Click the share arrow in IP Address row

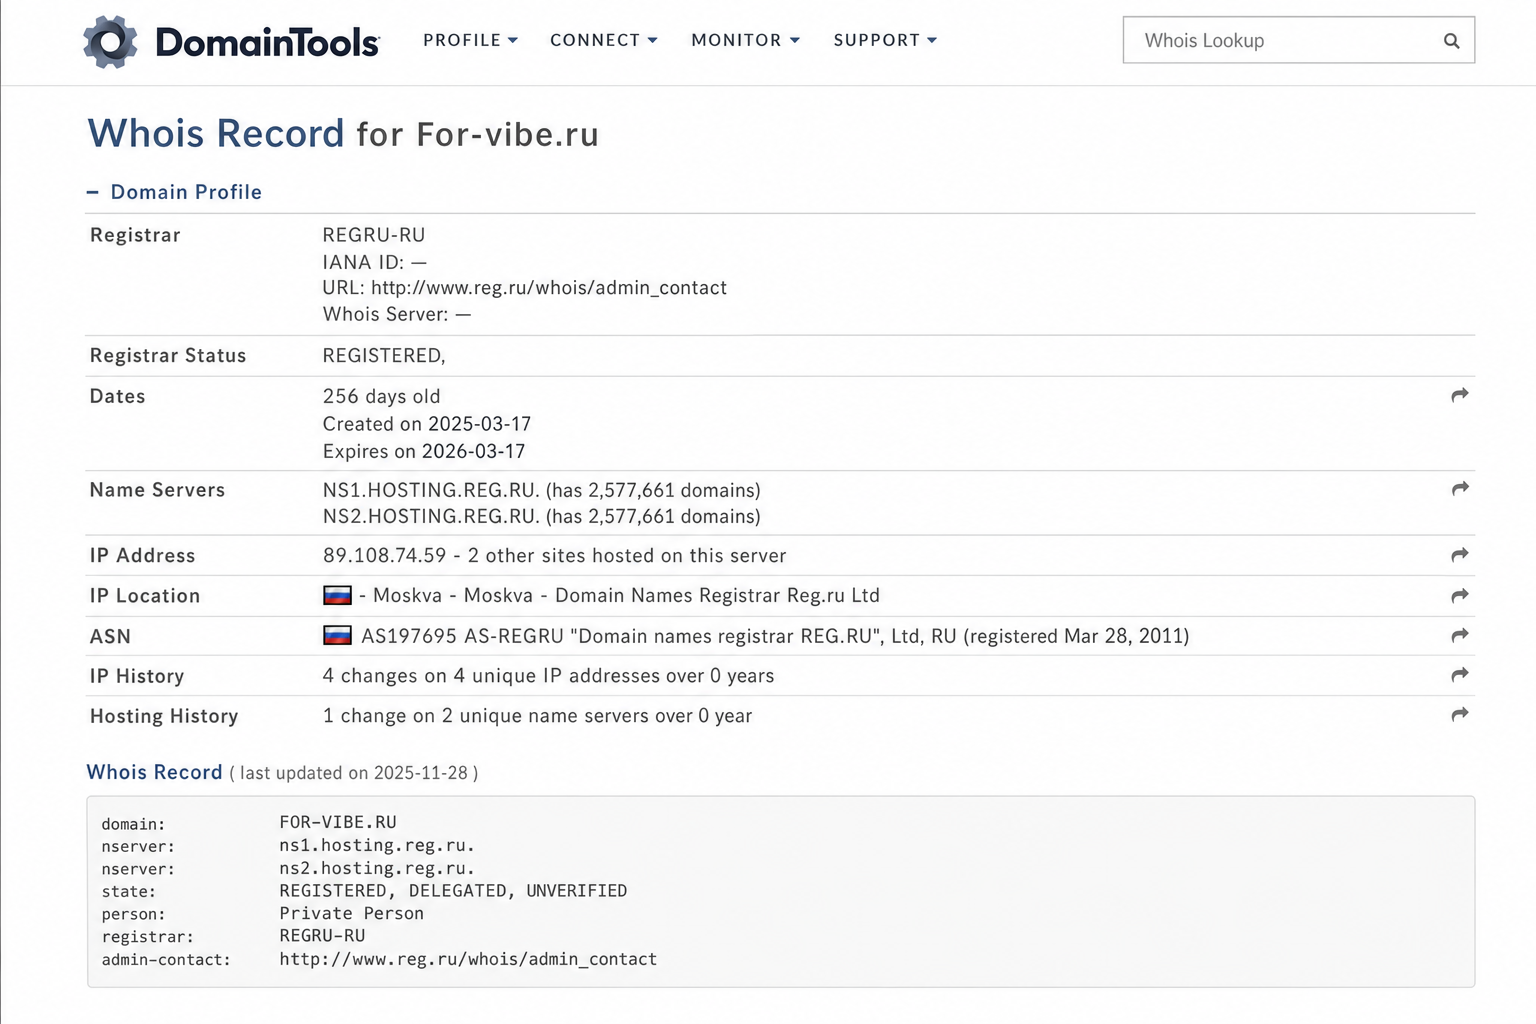1460,554
